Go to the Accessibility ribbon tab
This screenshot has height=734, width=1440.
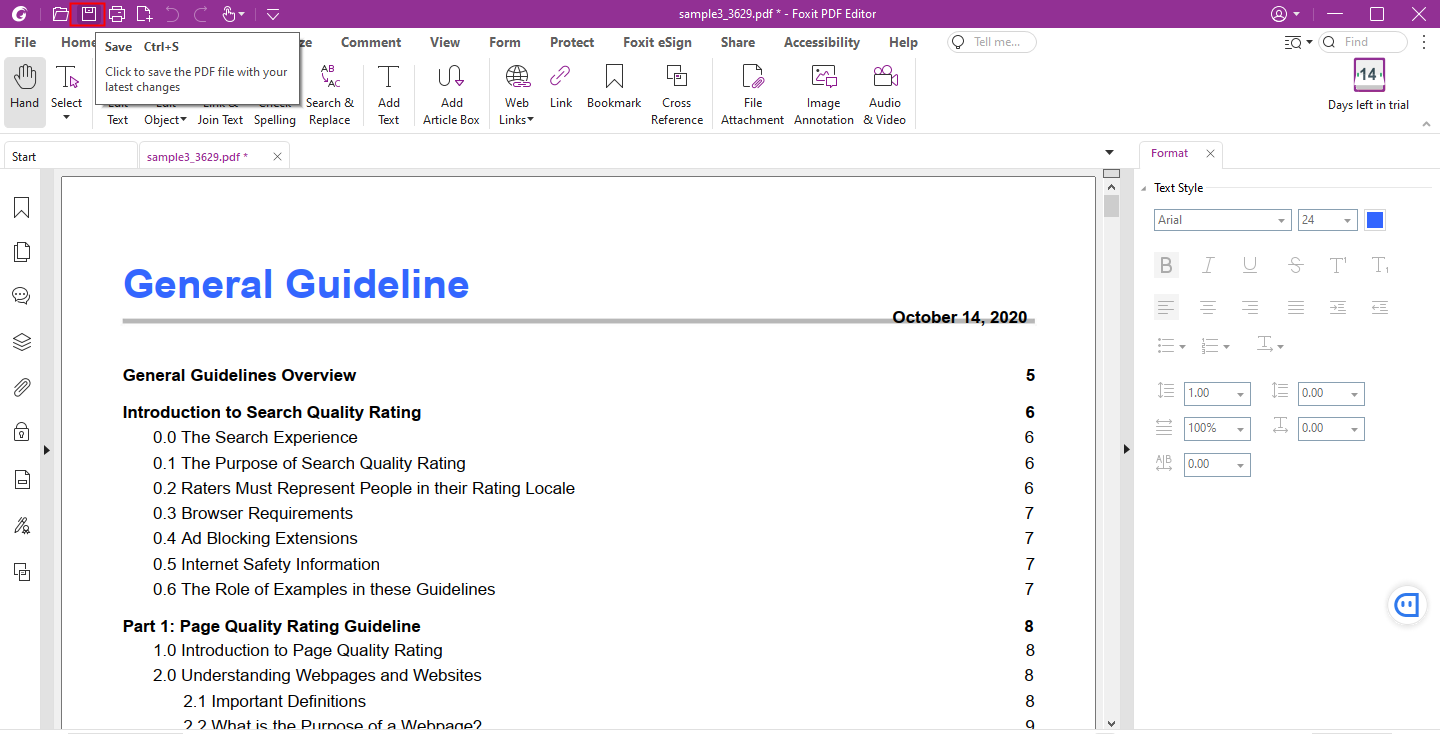822,42
